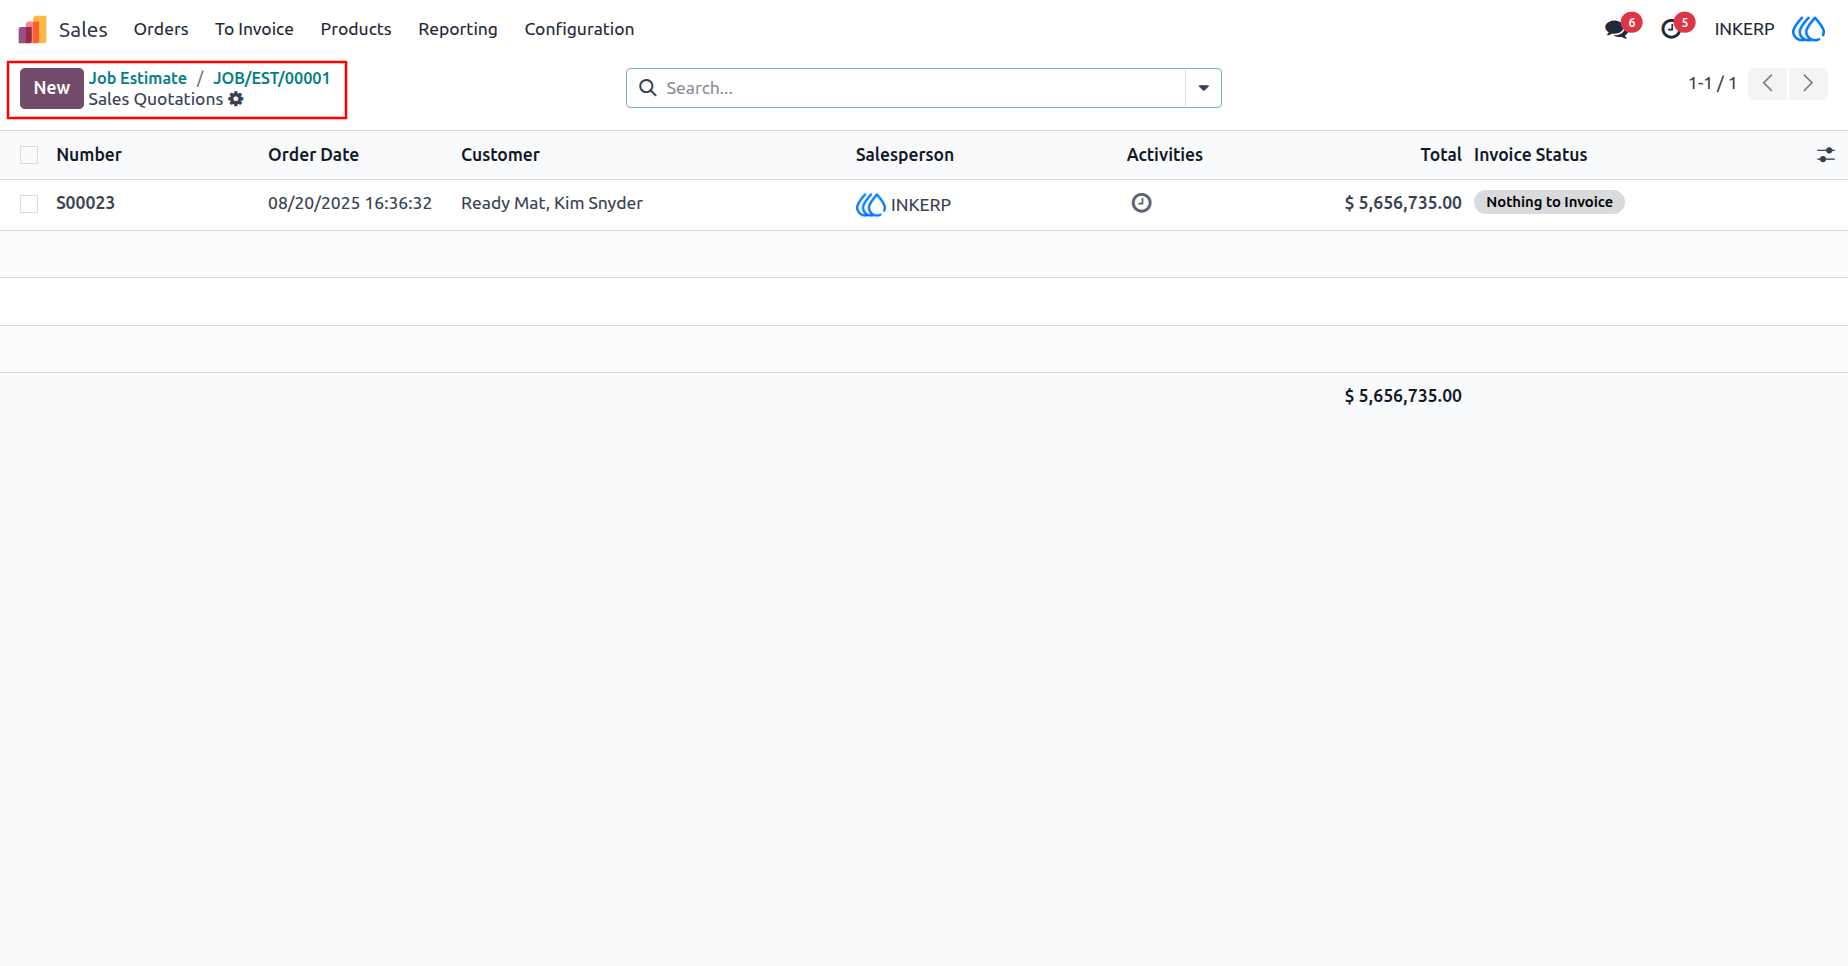Image resolution: width=1848 pixels, height=966 pixels.
Task: Click the 1-1 / 1 pager counter
Action: pyautogui.click(x=1712, y=83)
